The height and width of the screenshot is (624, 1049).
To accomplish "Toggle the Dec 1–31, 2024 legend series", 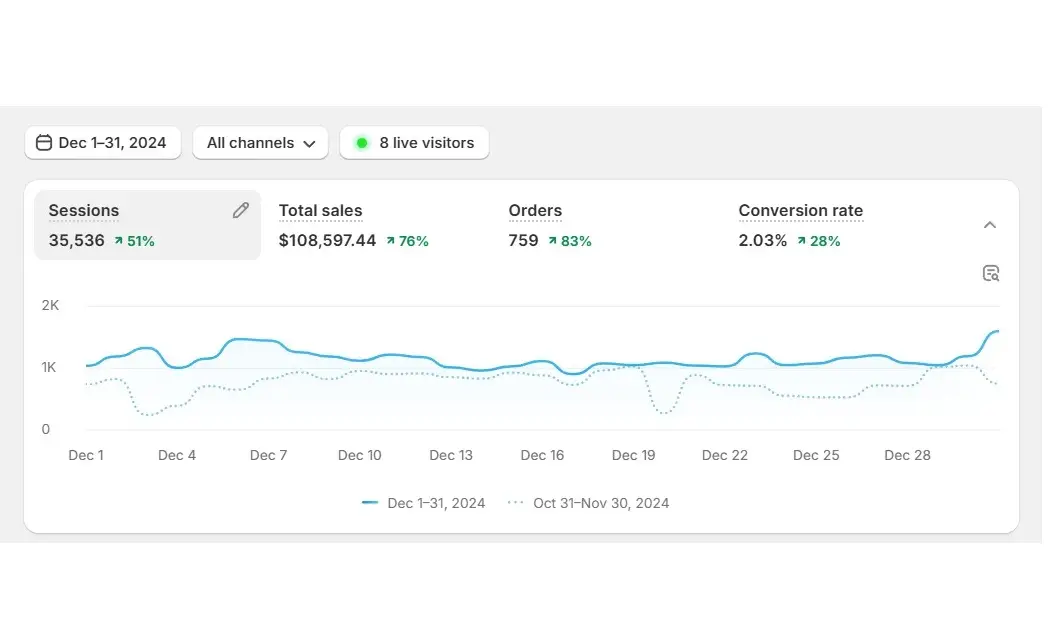I will click(x=436, y=503).
